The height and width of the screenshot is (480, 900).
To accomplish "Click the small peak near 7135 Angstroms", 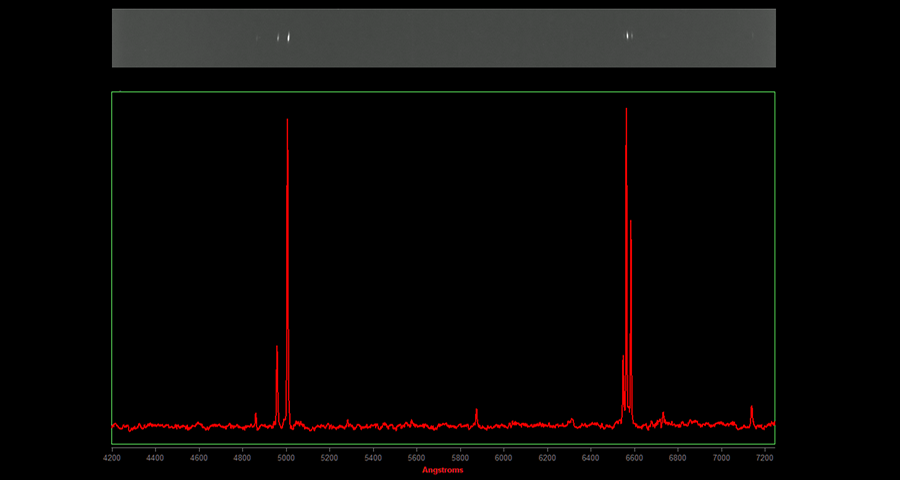I will pos(751,408).
